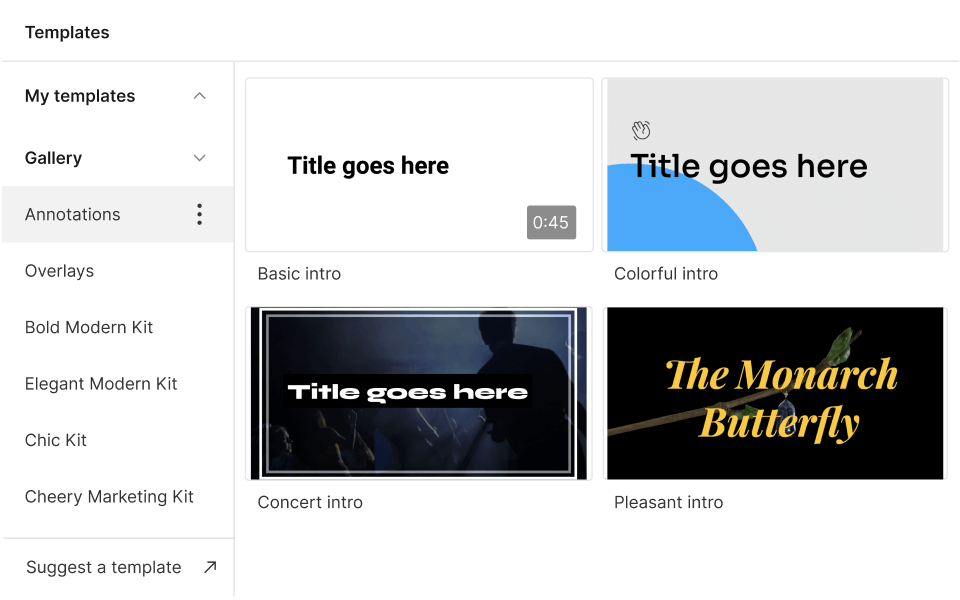Click the chevron next to My templates
960x600 pixels.
click(199, 96)
